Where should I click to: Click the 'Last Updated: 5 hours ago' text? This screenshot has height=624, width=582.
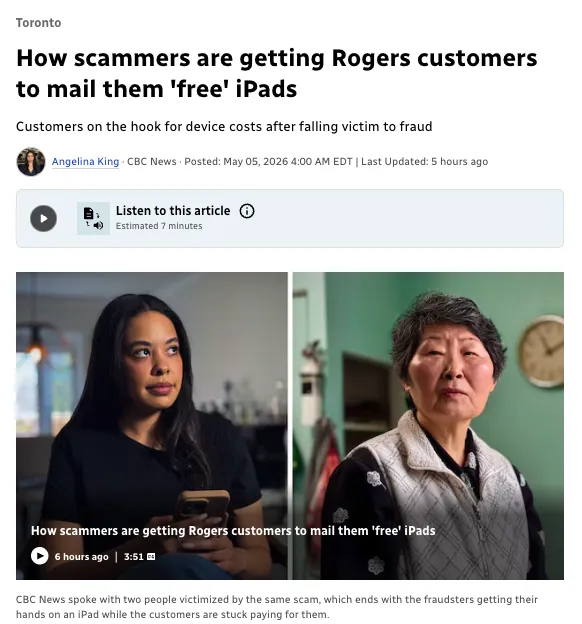point(424,162)
